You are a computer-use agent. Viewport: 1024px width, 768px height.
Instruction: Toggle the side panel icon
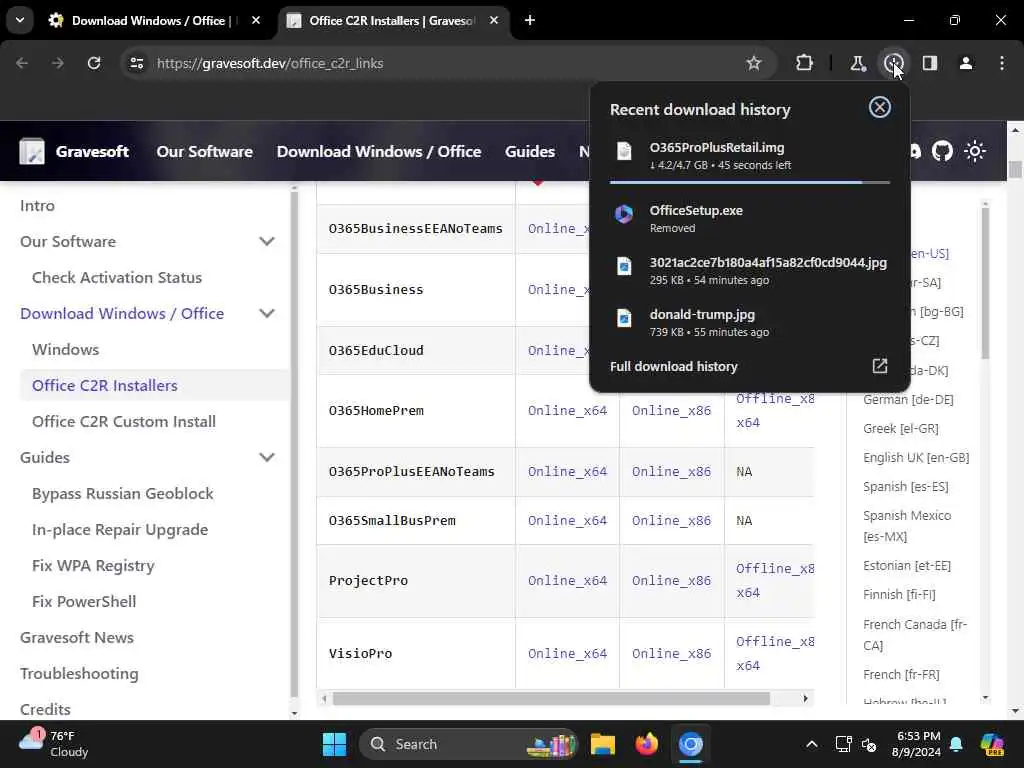click(929, 63)
